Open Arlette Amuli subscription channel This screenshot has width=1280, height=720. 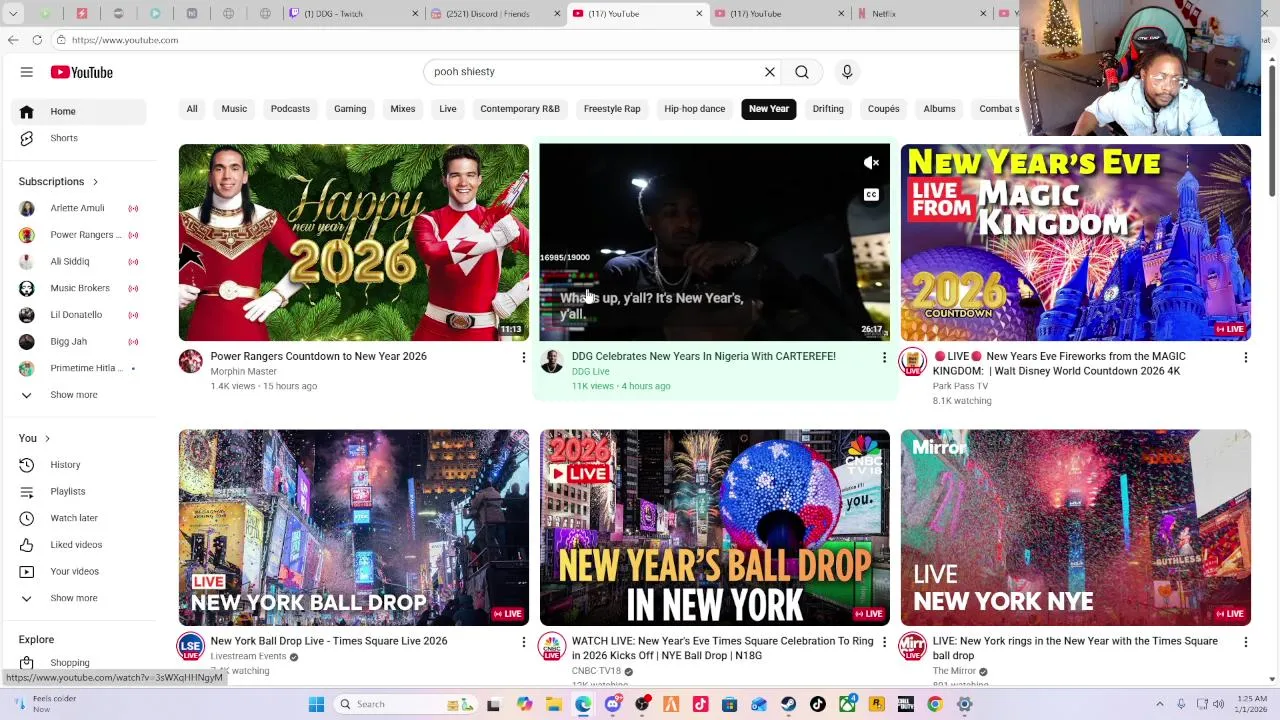click(80, 208)
